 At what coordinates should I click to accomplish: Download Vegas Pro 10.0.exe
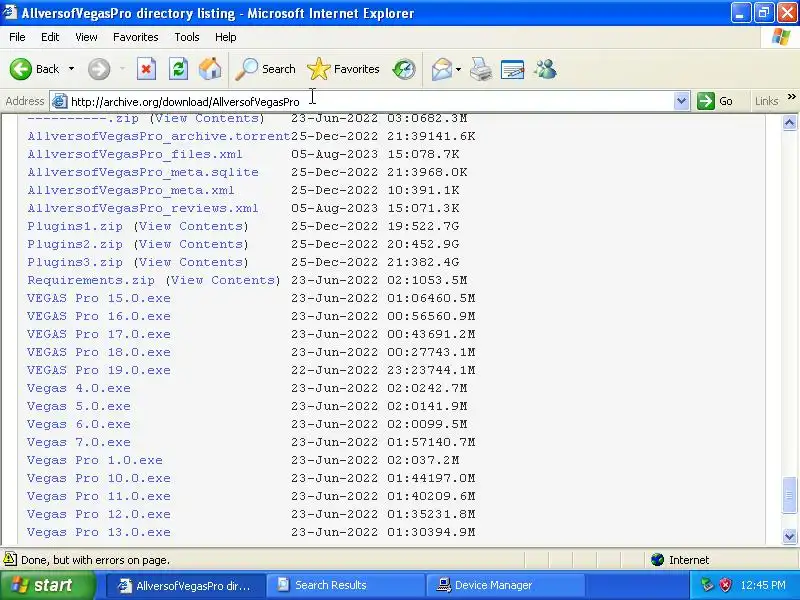[x=99, y=478]
